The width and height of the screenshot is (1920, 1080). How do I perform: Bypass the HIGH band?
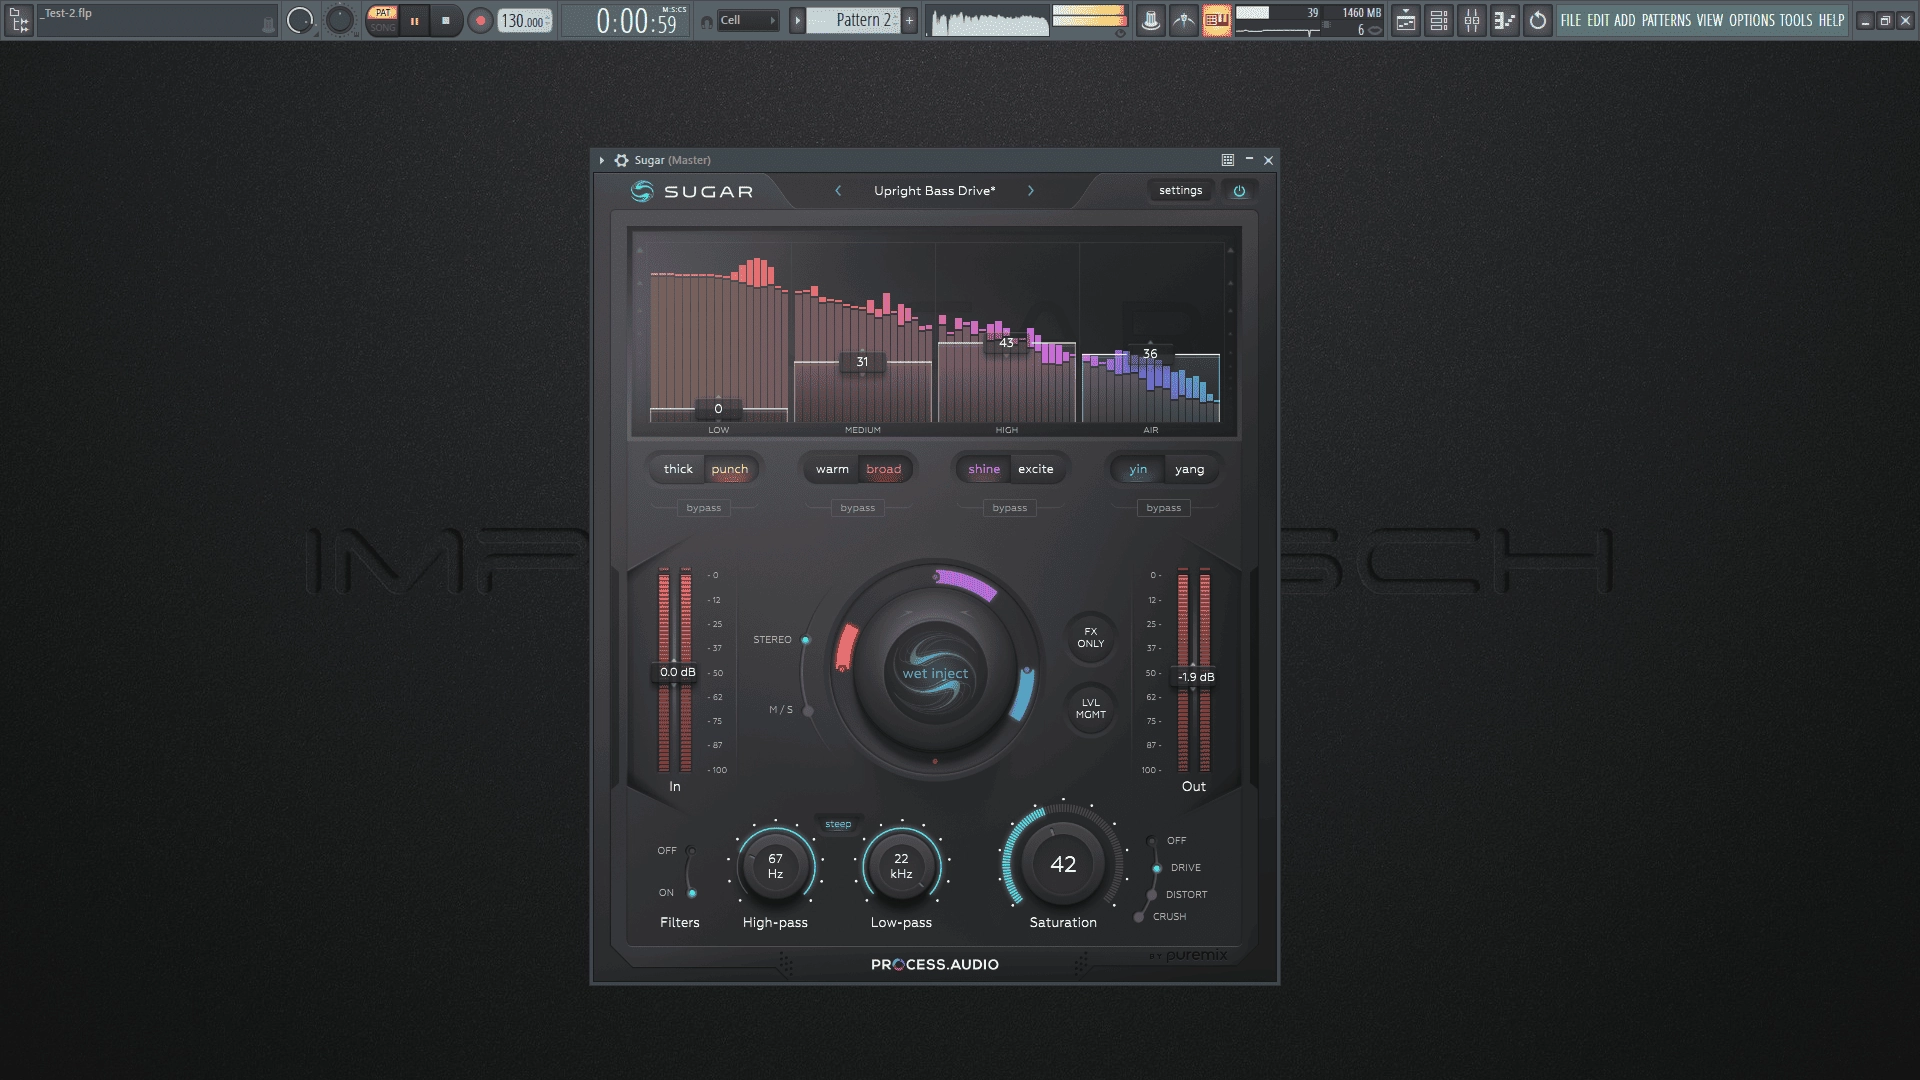pos(1010,508)
